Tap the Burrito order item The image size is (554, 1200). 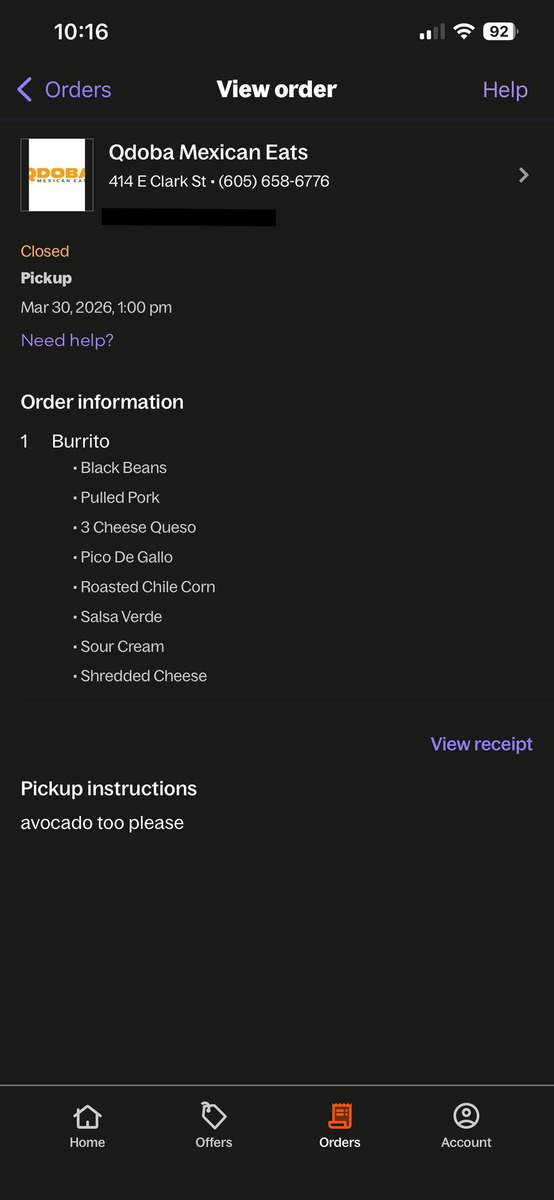coord(81,441)
